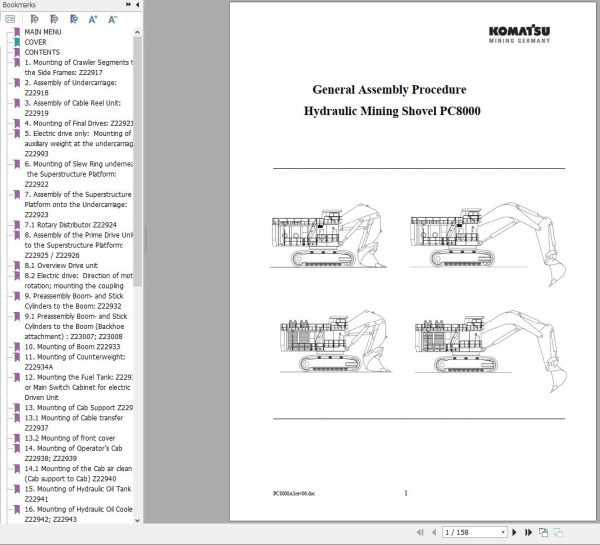This screenshot has width=600, height=545.
Task: Click bookmark icon of 13.2 Mounting of front cover
Action: point(17,438)
